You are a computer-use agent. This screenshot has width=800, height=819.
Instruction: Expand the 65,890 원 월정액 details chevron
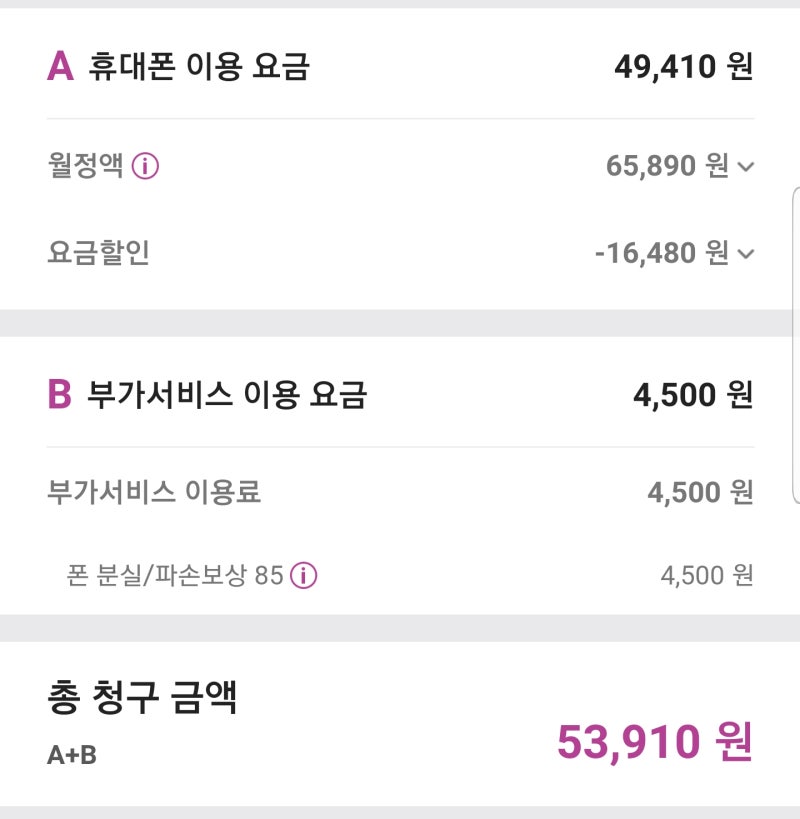coord(746,167)
